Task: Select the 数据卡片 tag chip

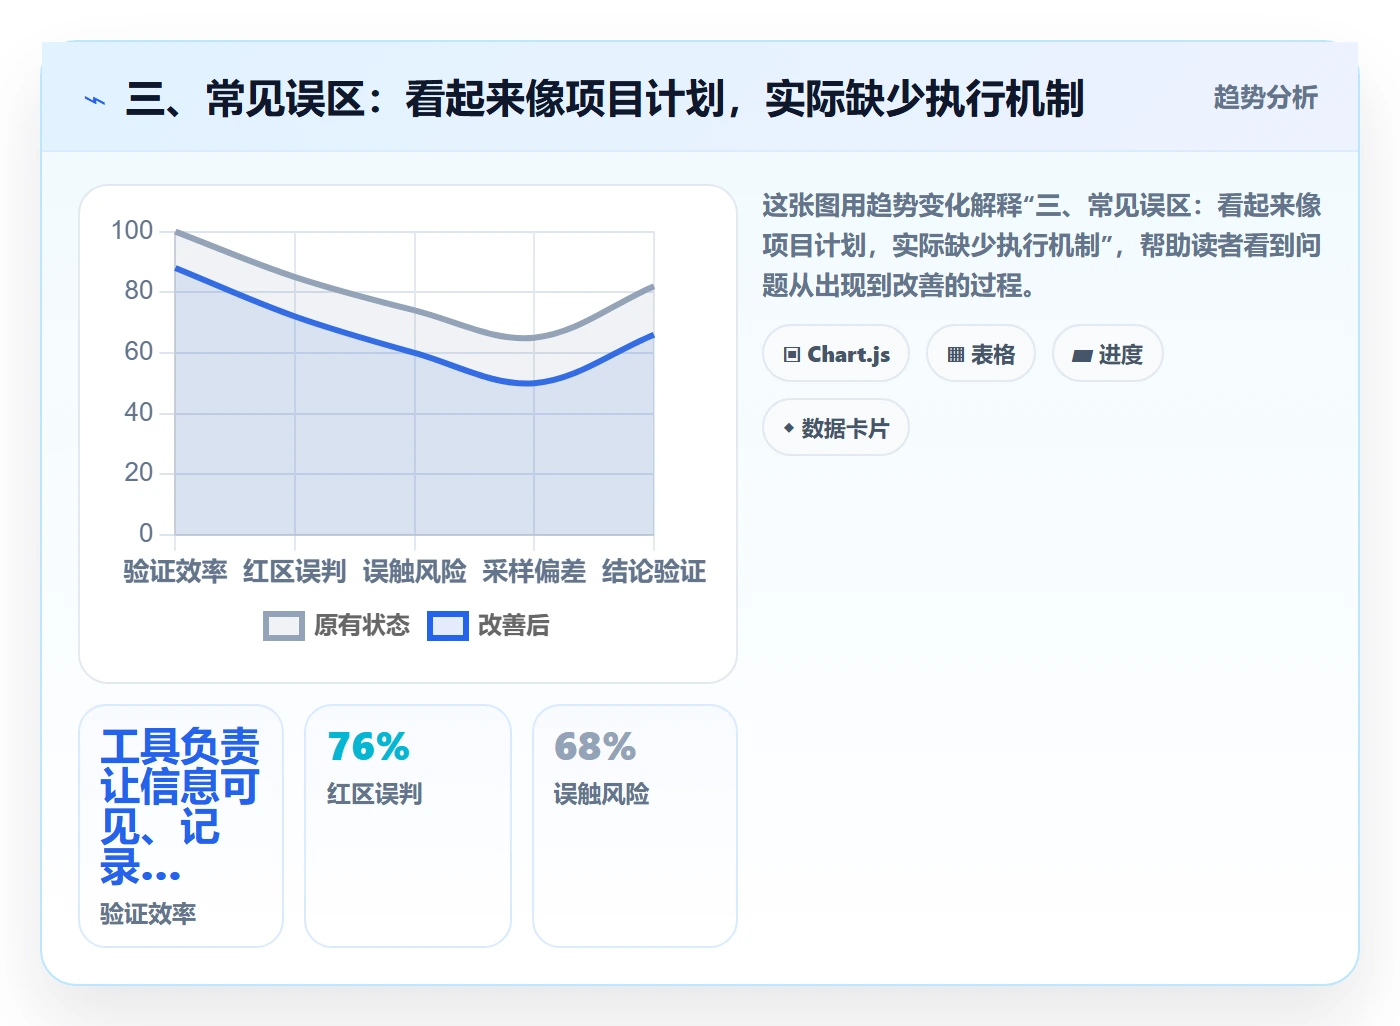Action: click(x=836, y=428)
